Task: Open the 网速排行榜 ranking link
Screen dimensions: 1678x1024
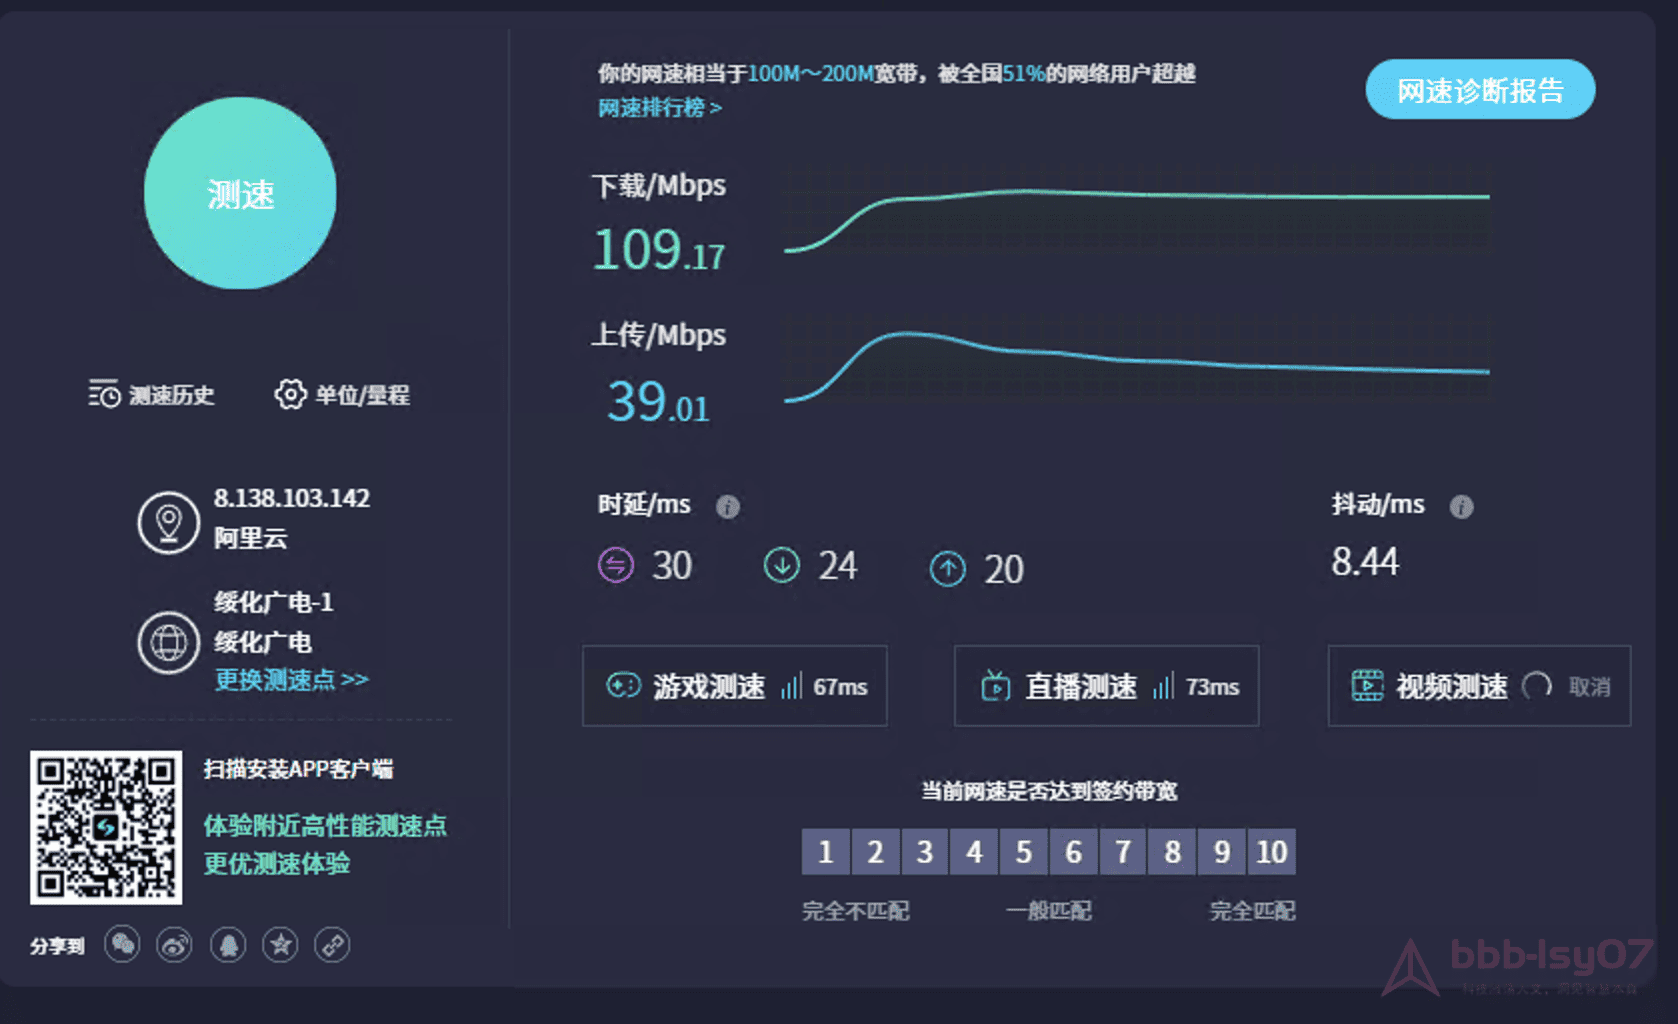Action: tap(659, 108)
